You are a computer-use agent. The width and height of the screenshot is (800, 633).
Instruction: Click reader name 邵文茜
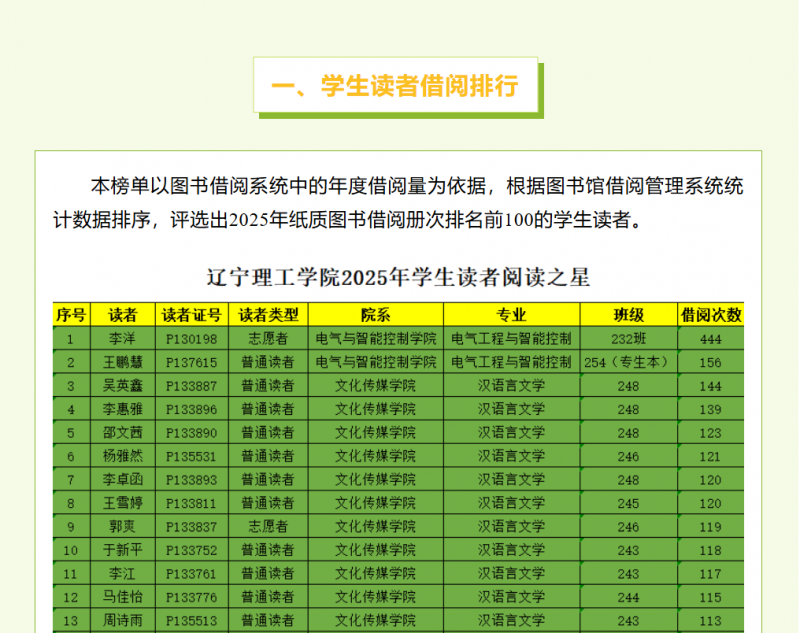tap(122, 433)
